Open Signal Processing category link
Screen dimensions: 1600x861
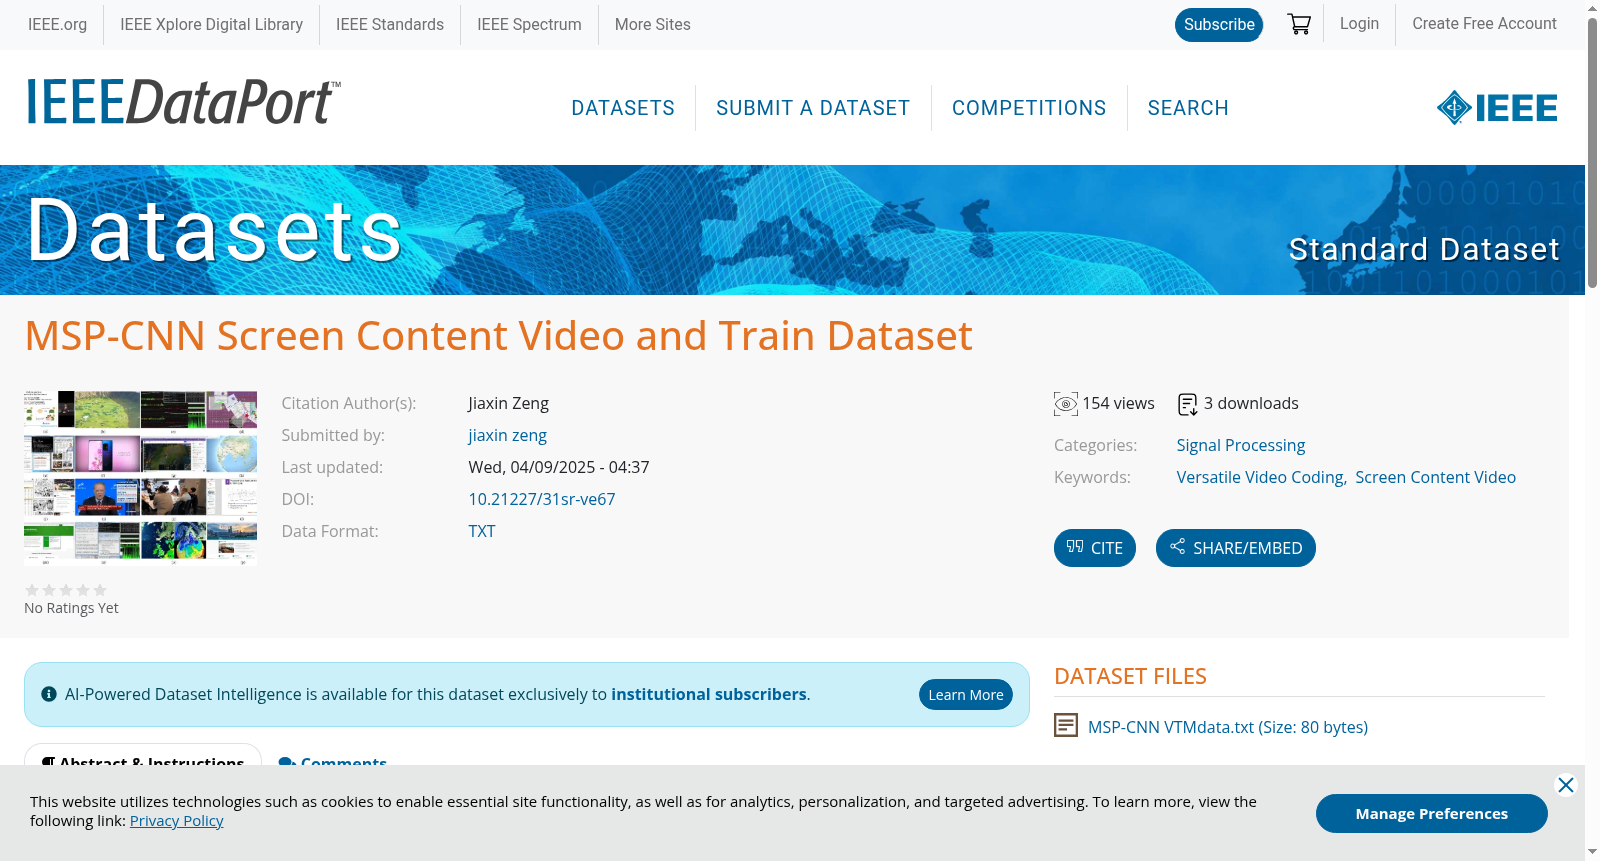point(1241,446)
